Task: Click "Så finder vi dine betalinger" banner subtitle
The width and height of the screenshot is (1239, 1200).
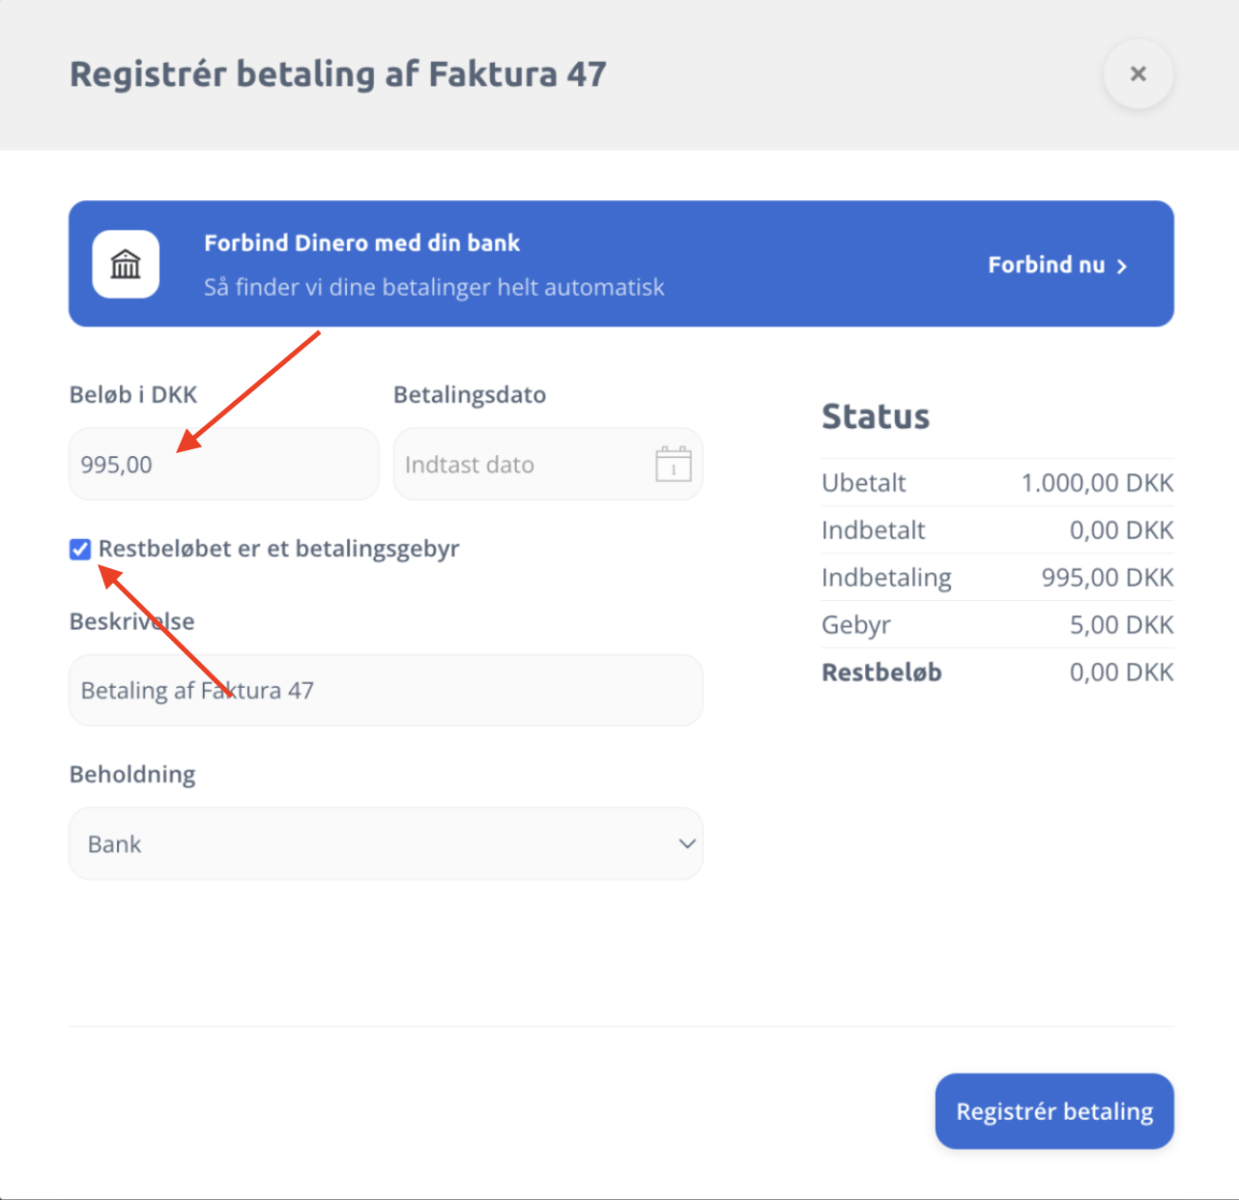Action: [x=434, y=288]
